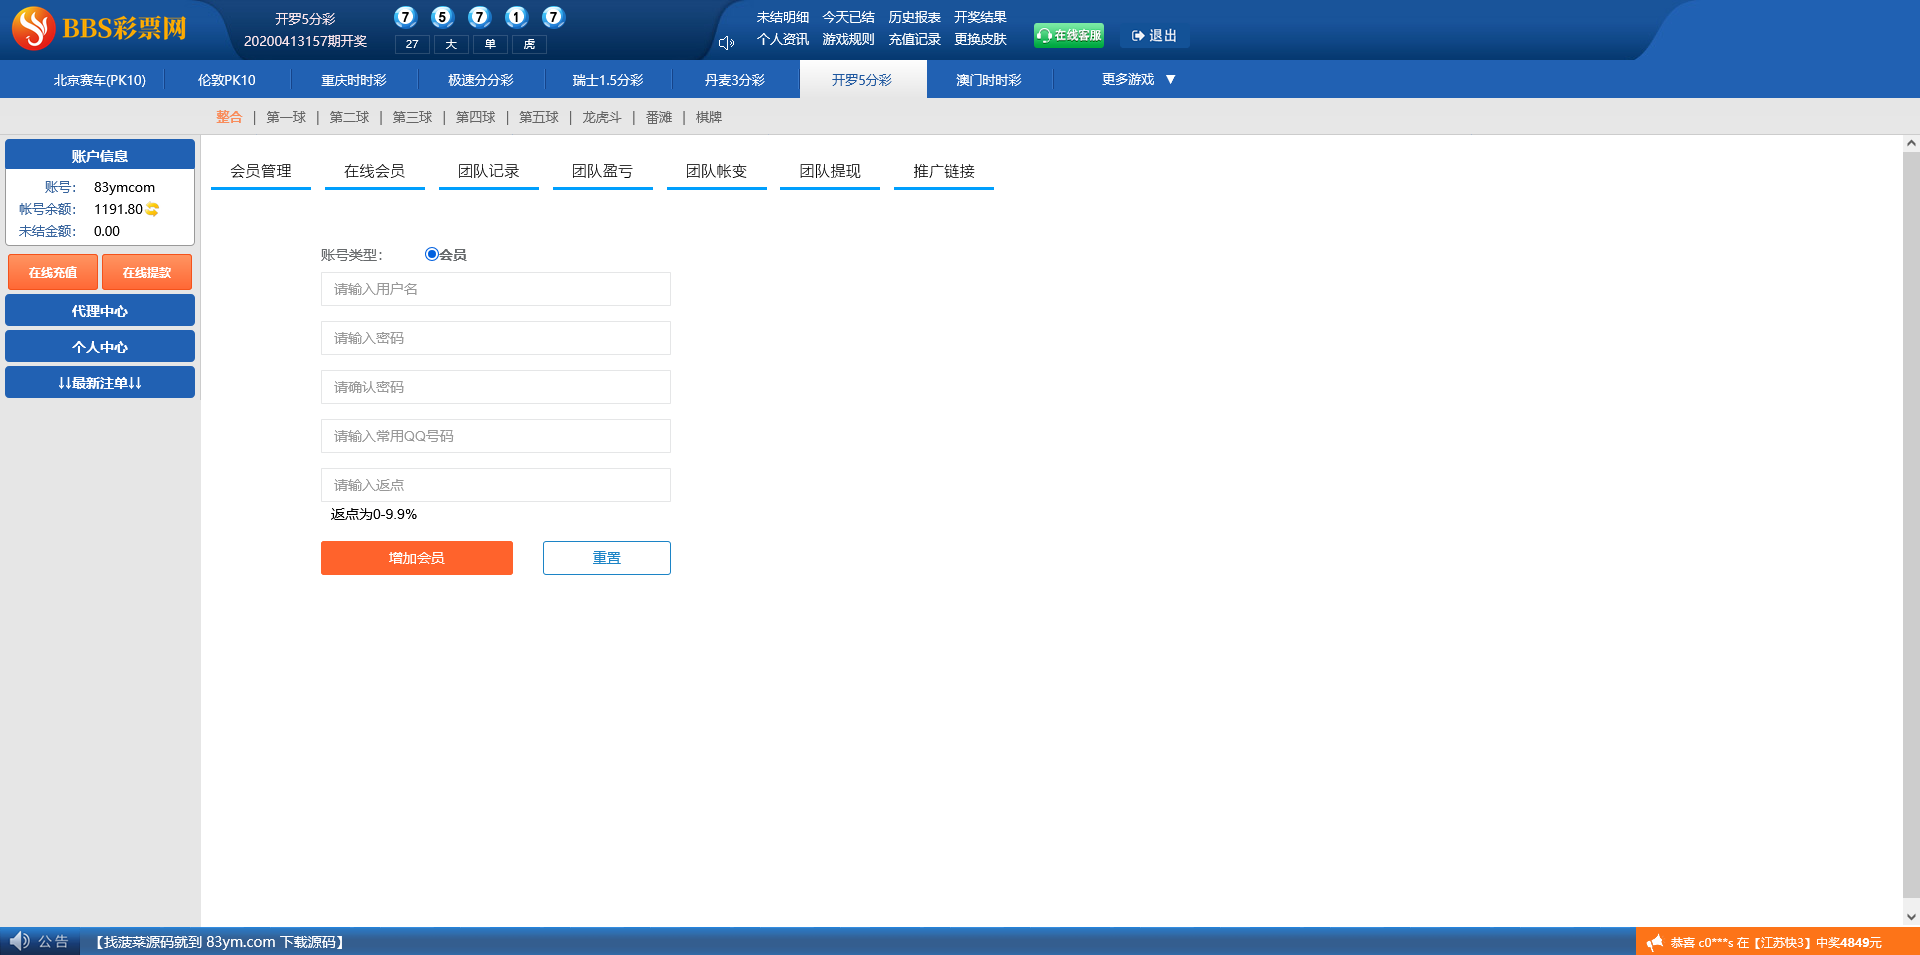The image size is (1920, 955).
Task: Click the 公告 speaker icon at bottom
Action: pyautogui.click(x=19, y=941)
